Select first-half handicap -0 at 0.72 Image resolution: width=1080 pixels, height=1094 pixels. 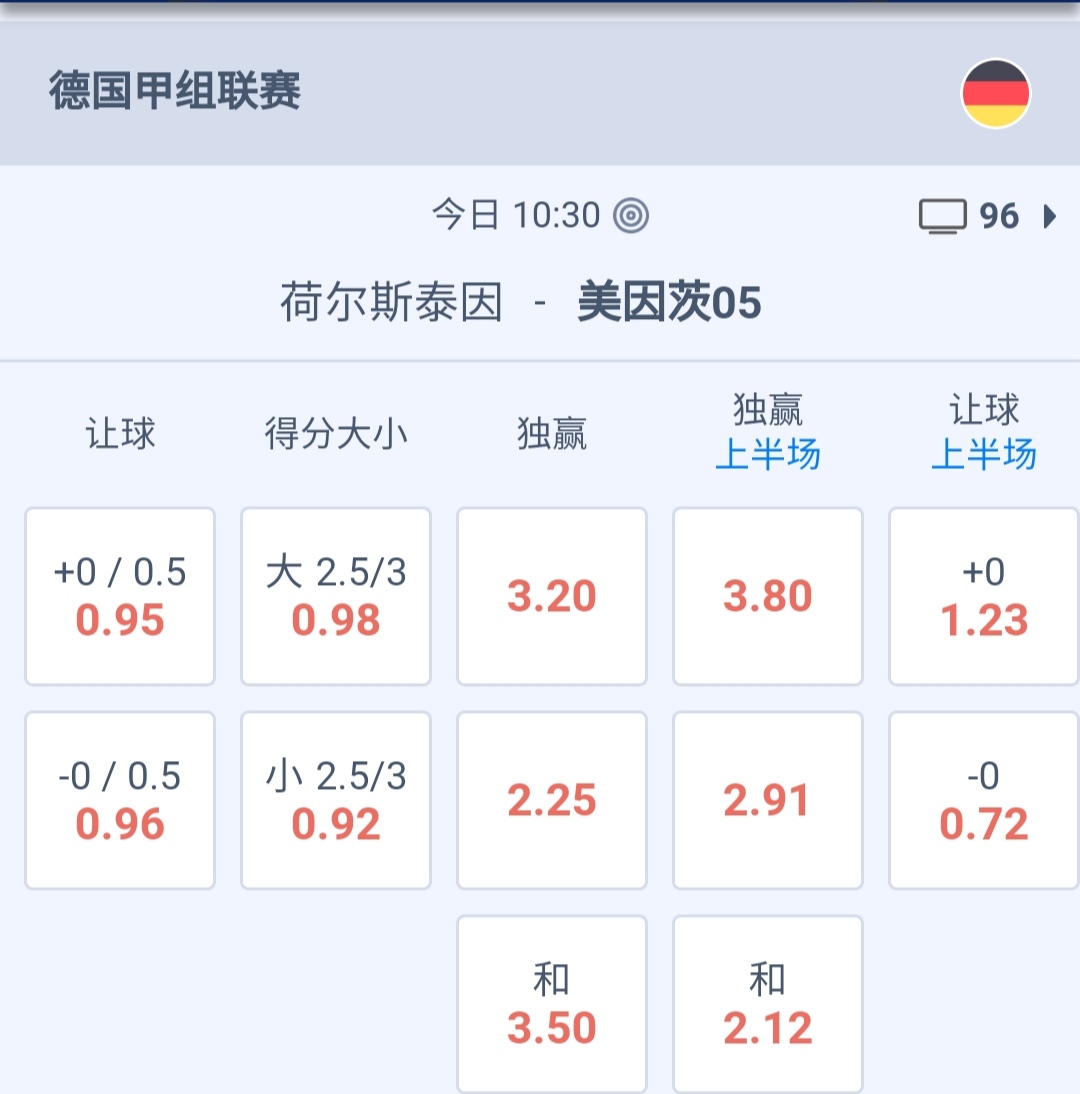pyautogui.click(x=984, y=800)
